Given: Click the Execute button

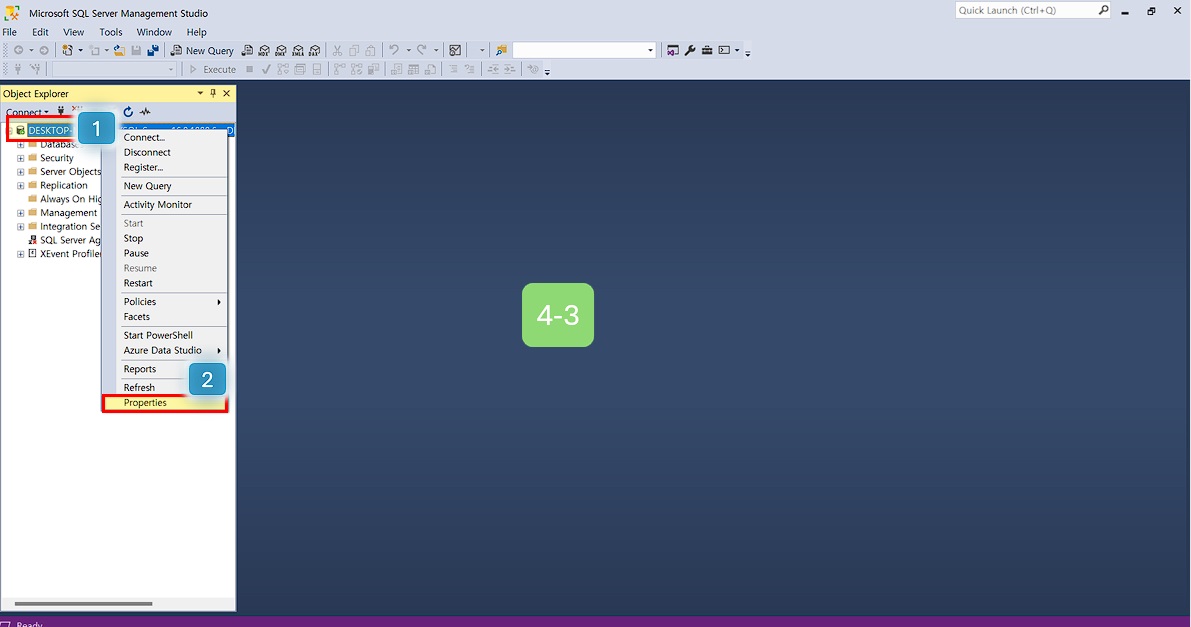Looking at the screenshot, I should coord(213,69).
